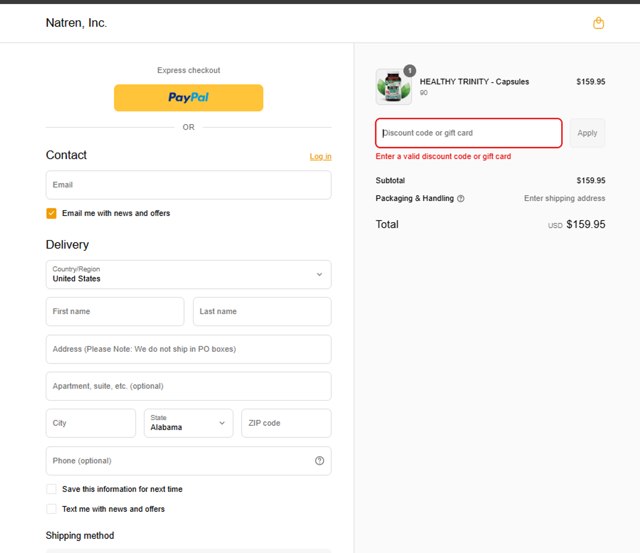Screen dimensions: 640x553
Task: Click the First name field
Action: [115, 311]
